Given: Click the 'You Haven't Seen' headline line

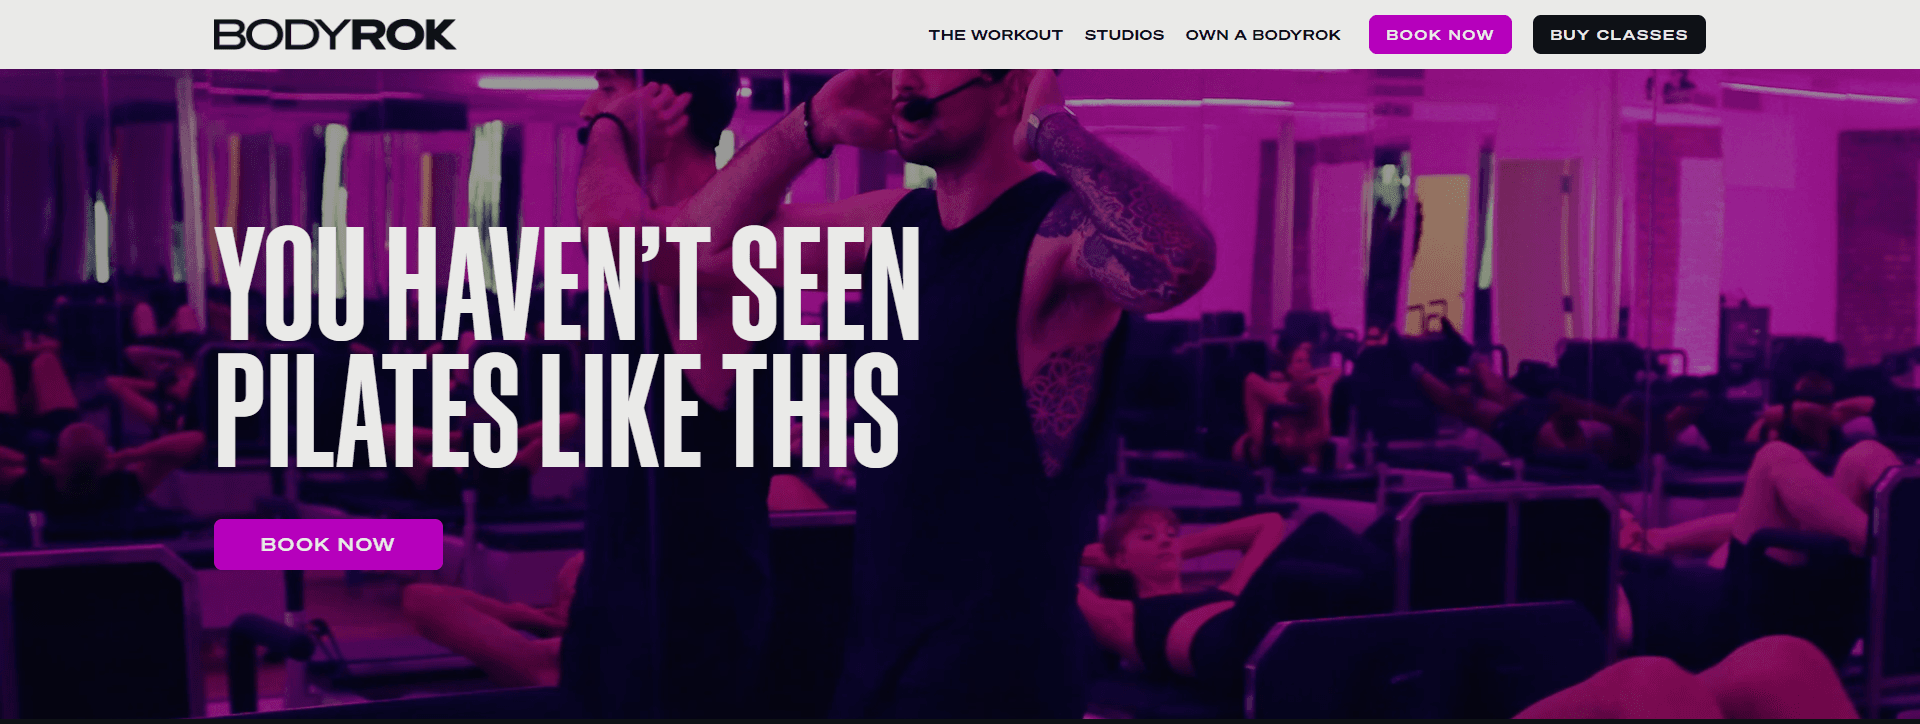Looking at the screenshot, I should 567,284.
